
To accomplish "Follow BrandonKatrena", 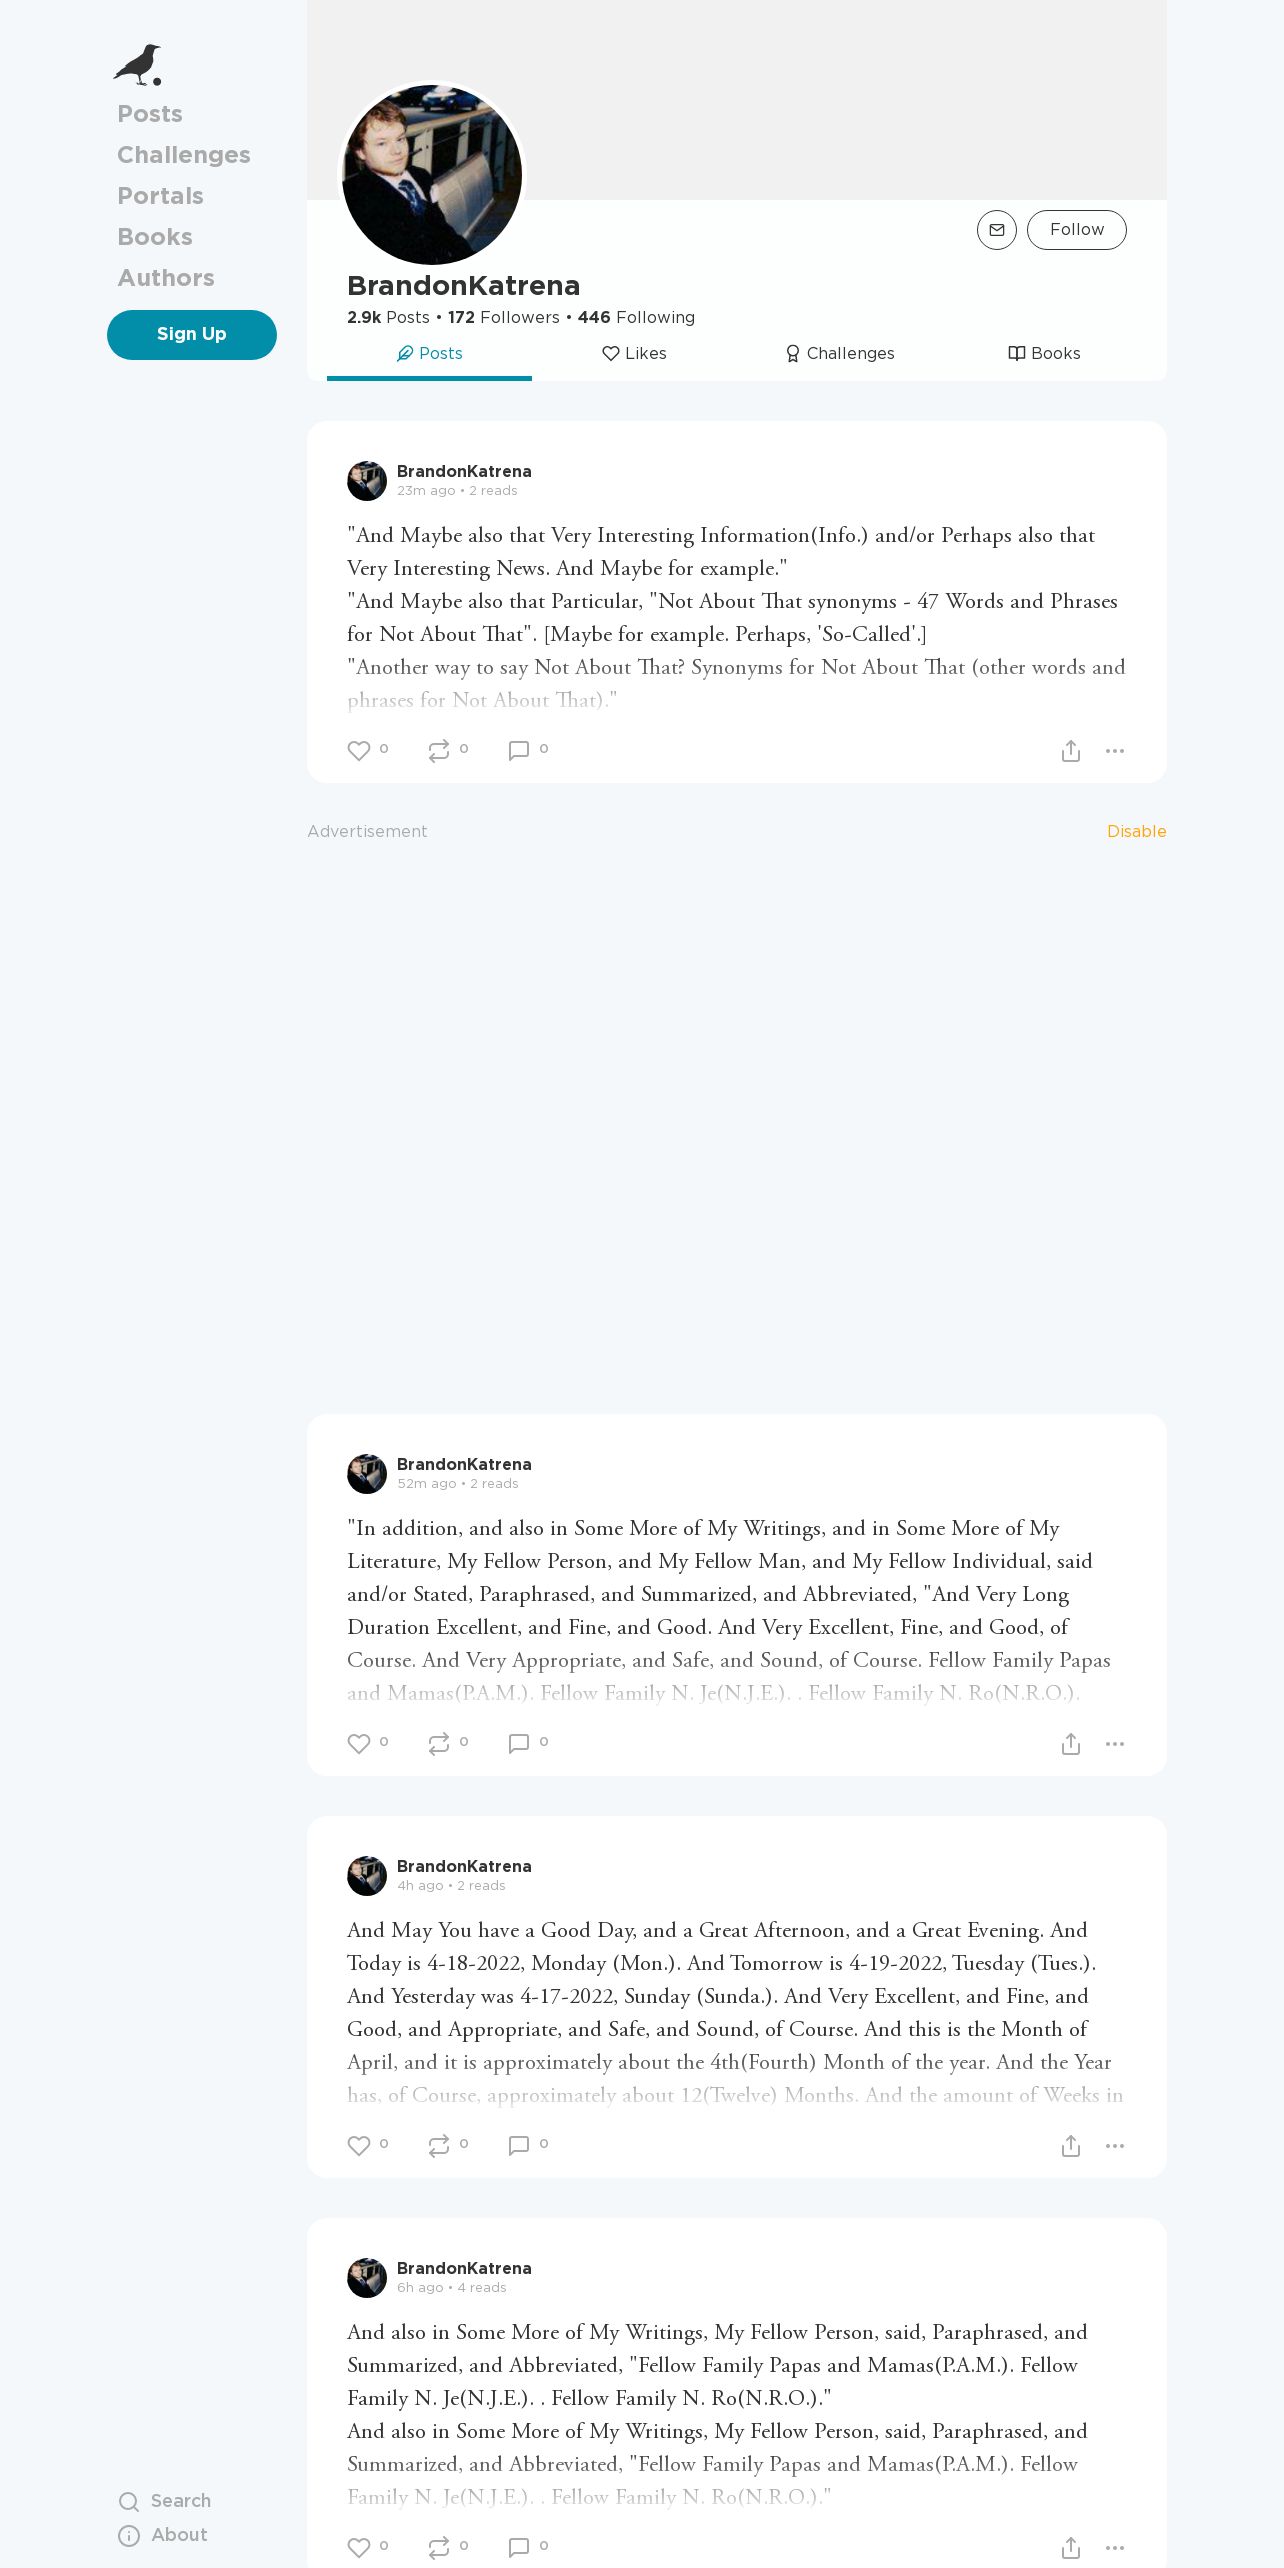I will tap(1077, 230).
